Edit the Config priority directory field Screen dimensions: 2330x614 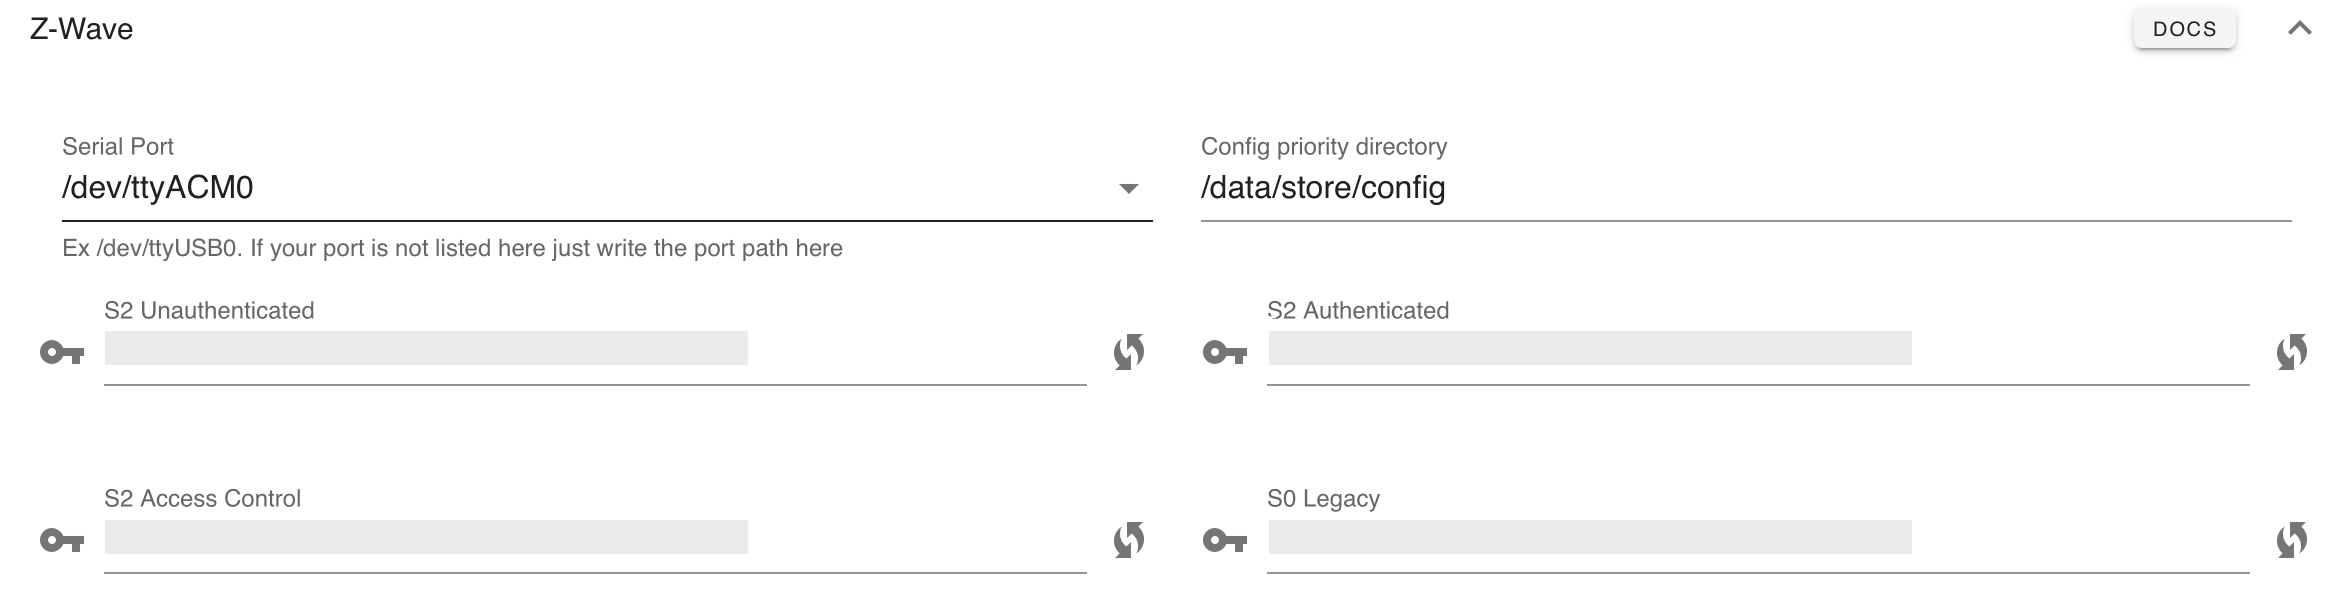click(x=1746, y=188)
